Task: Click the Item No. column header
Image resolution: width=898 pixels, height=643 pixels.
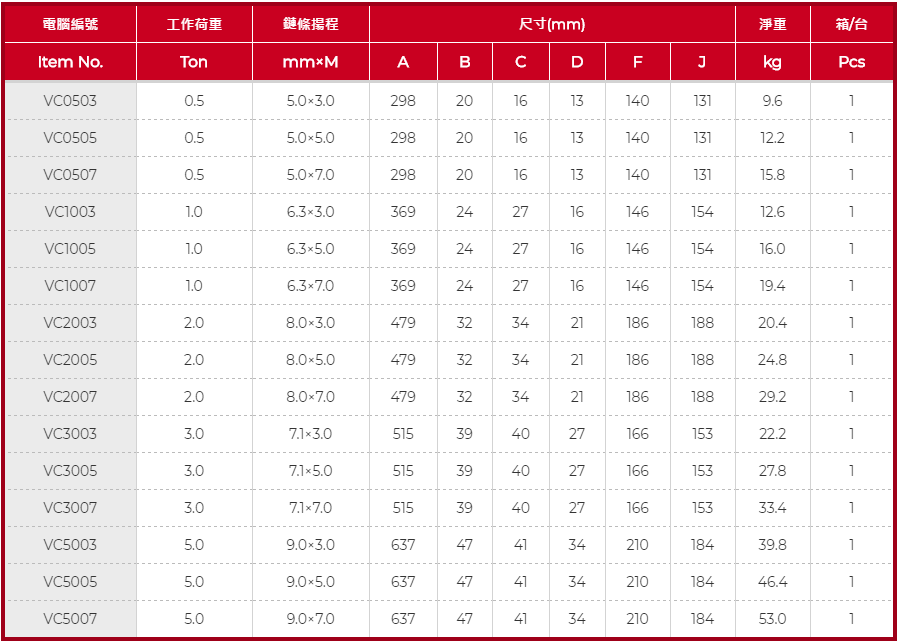Action: [x=70, y=62]
